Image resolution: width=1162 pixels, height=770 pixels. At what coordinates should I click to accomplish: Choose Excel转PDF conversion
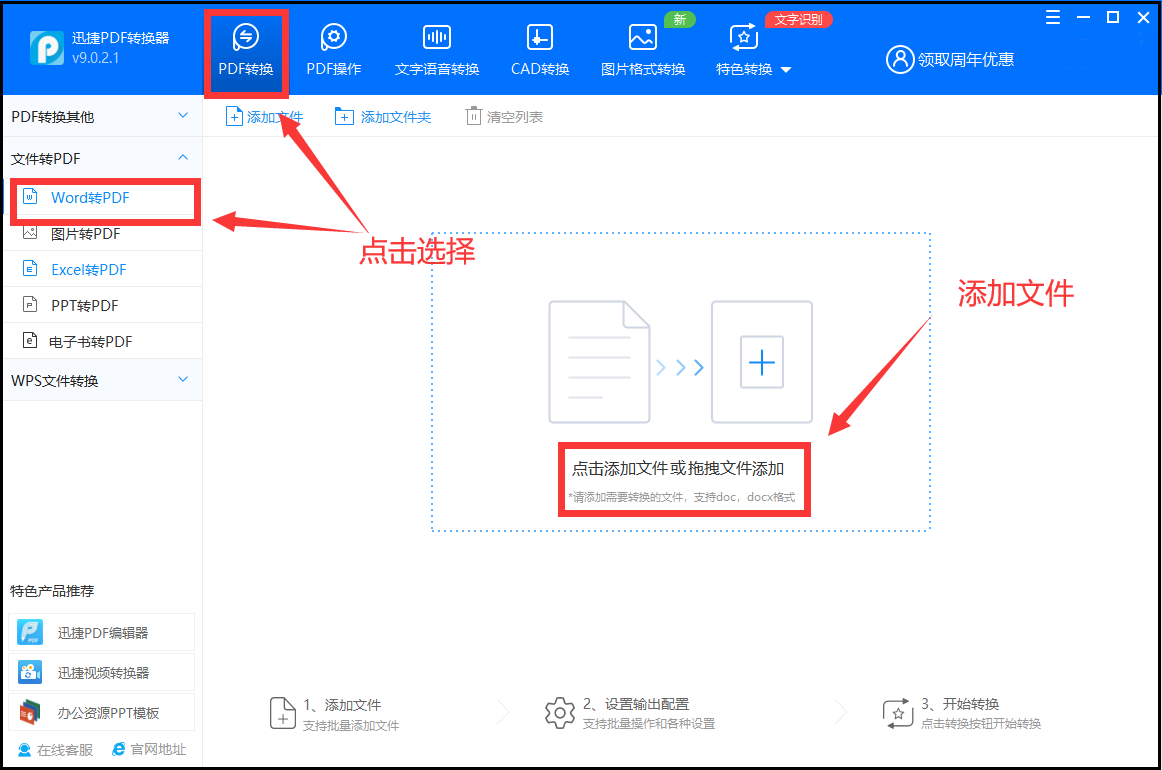pos(87,269)
